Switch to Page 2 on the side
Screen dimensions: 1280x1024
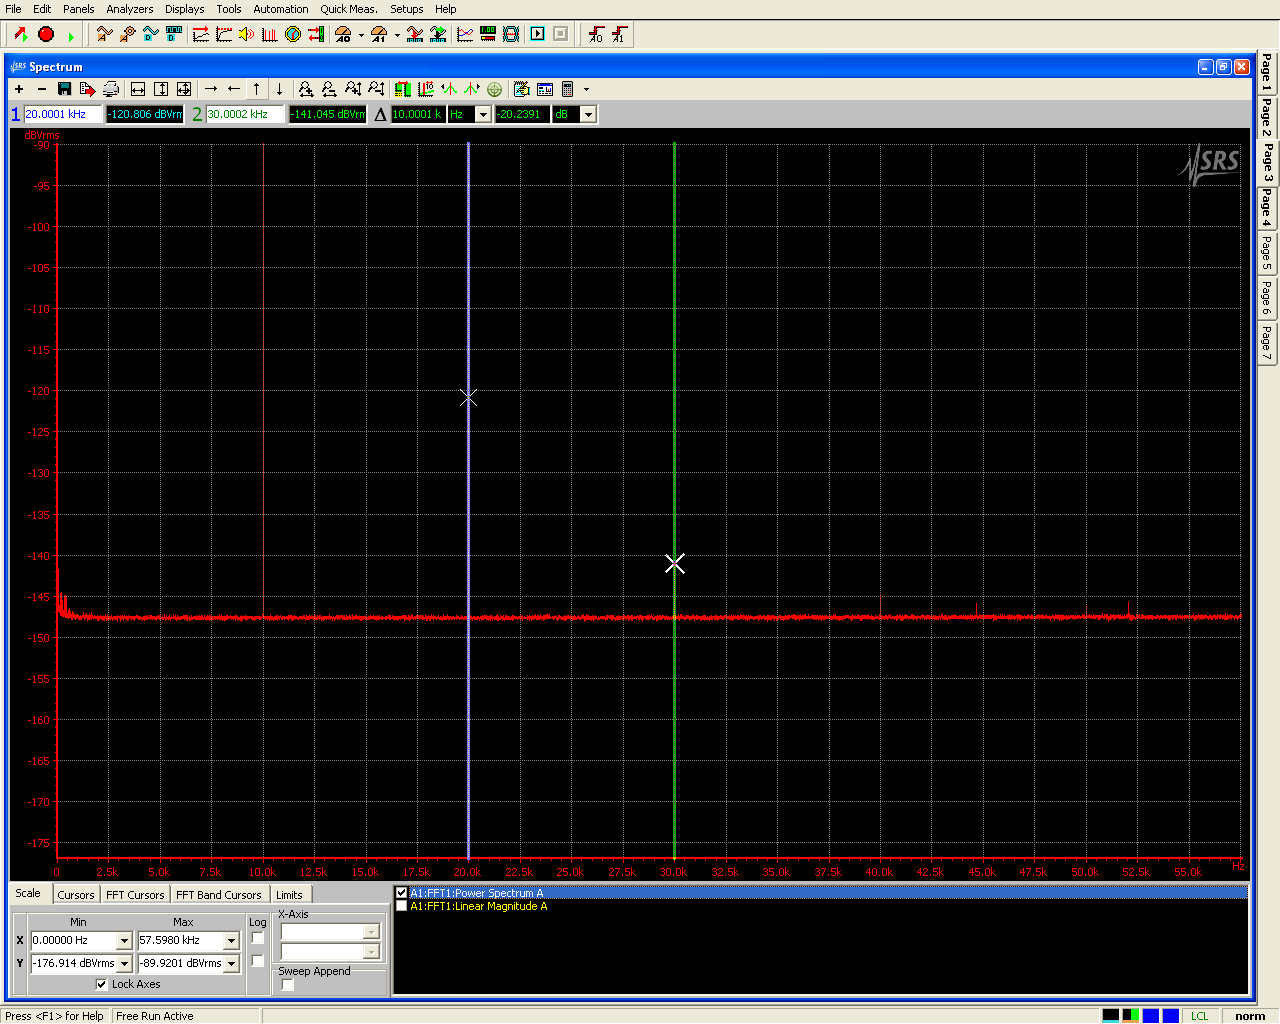[x=1266, y=118]
